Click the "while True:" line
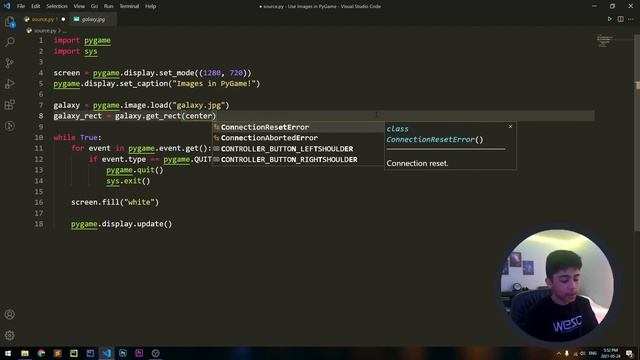Screen dimensions: 640x360 78,138
